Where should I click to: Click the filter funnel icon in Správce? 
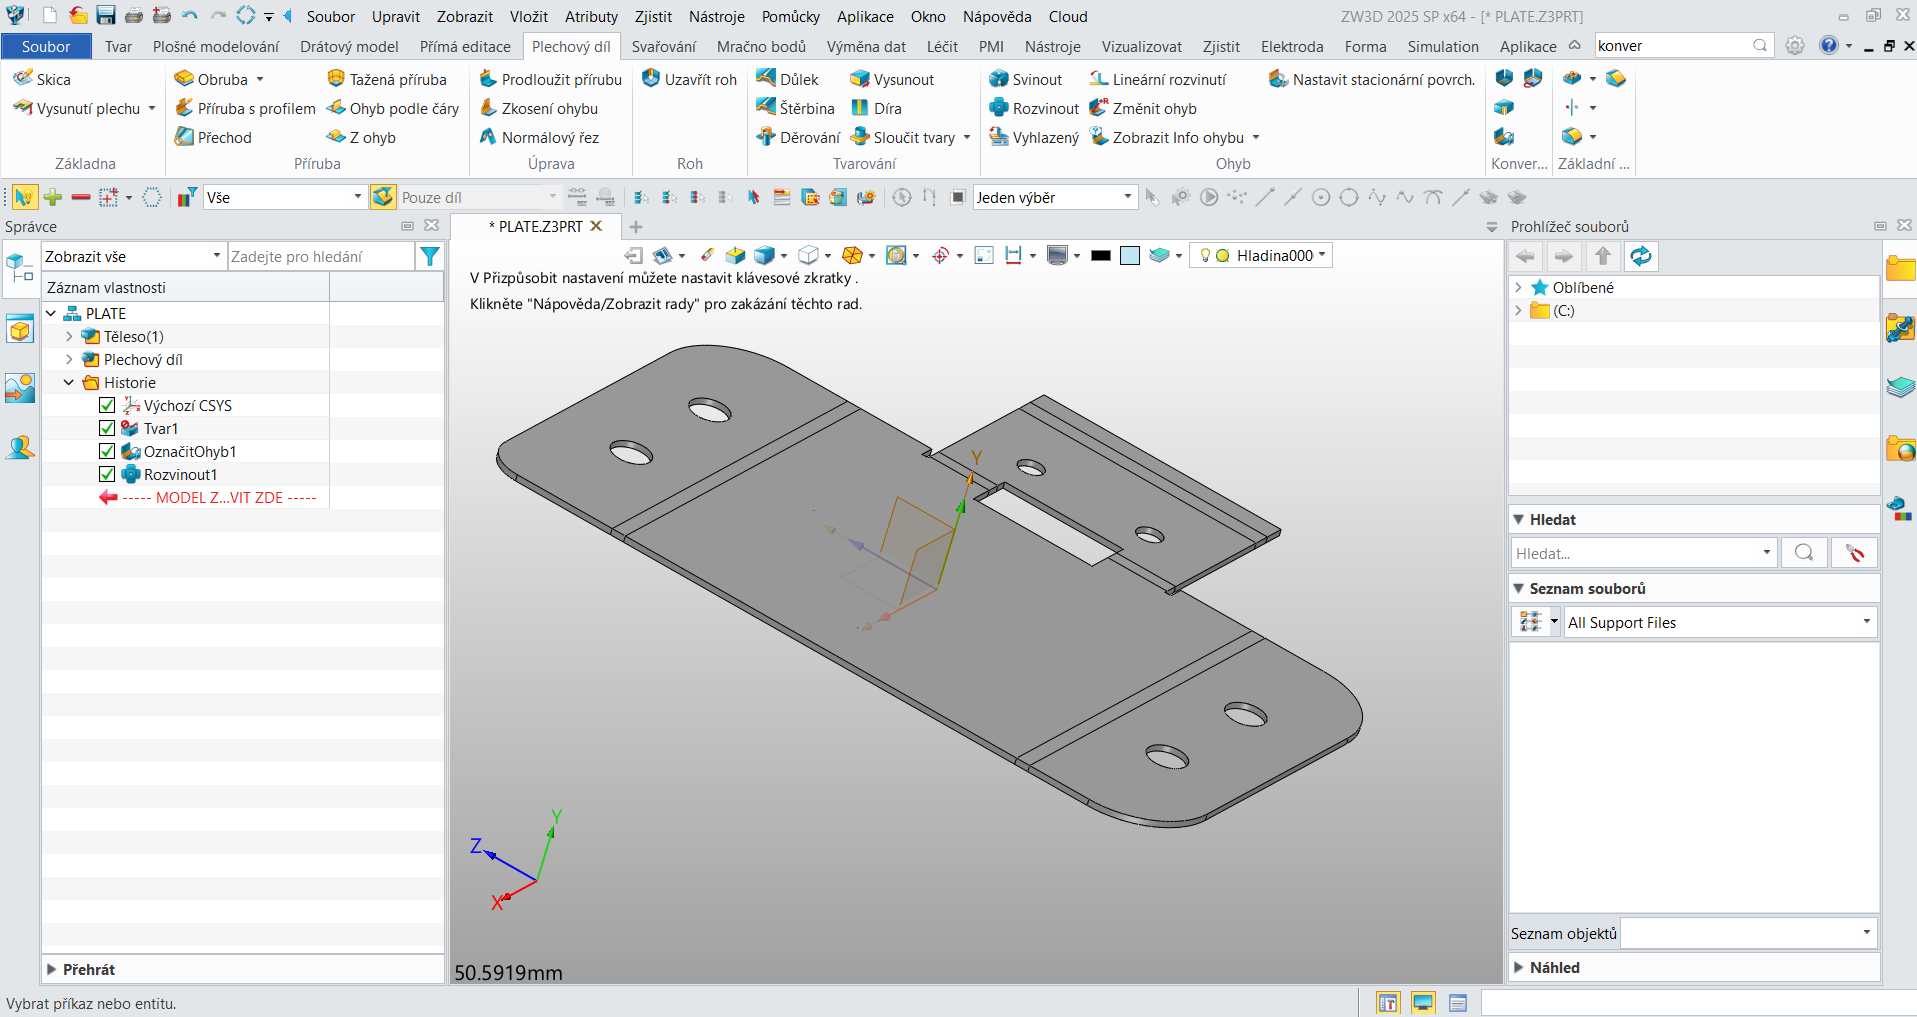[x=430, y=256]
